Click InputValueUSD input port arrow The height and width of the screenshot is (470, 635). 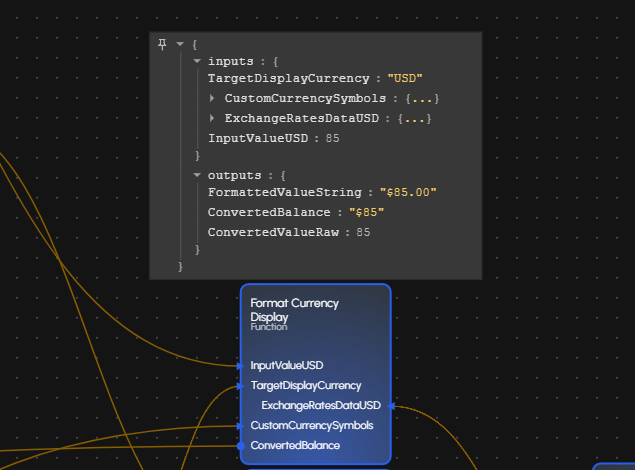click(x=241, y=366)
